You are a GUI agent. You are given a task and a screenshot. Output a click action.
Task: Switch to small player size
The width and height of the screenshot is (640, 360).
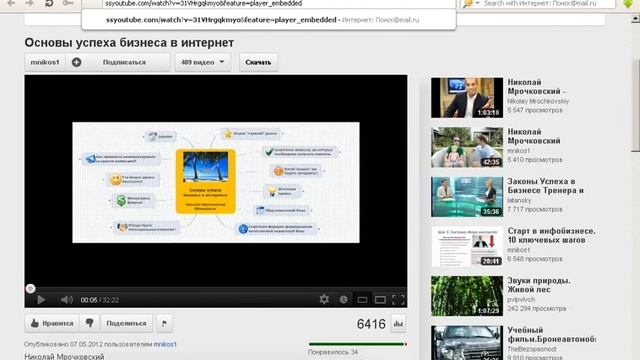tap(362, 300)
